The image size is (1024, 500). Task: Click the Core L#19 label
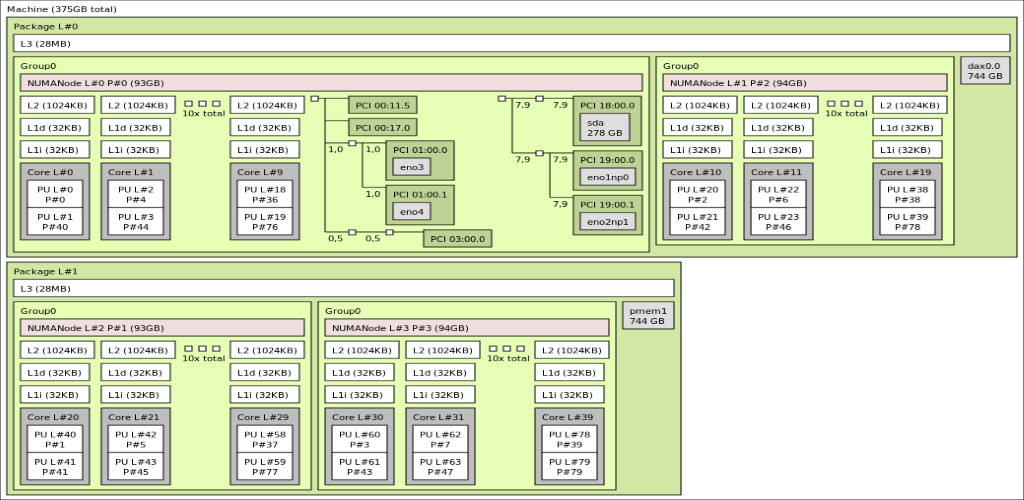906,172
